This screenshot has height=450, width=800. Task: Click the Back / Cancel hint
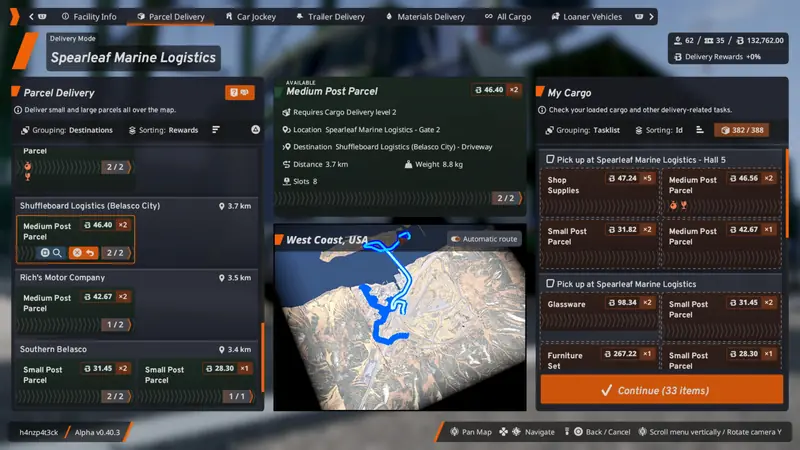click(x=603, y=432)
